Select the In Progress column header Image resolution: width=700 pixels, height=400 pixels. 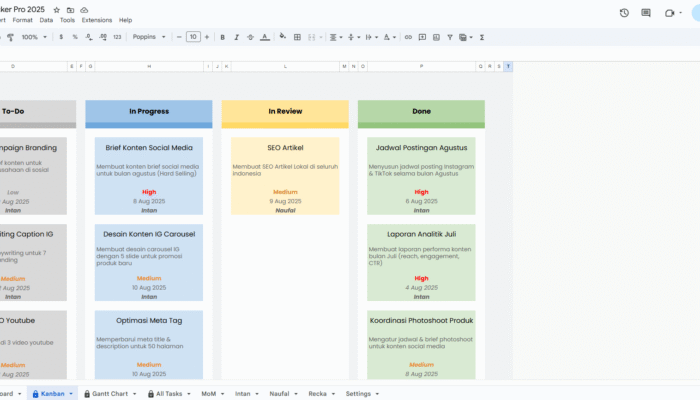149,112
